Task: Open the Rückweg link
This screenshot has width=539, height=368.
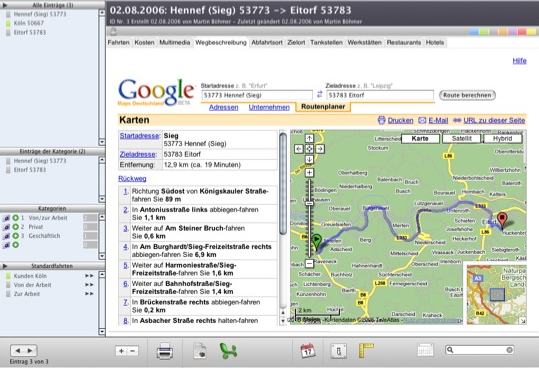Action: pyautogui.click(x=132, y=179)
